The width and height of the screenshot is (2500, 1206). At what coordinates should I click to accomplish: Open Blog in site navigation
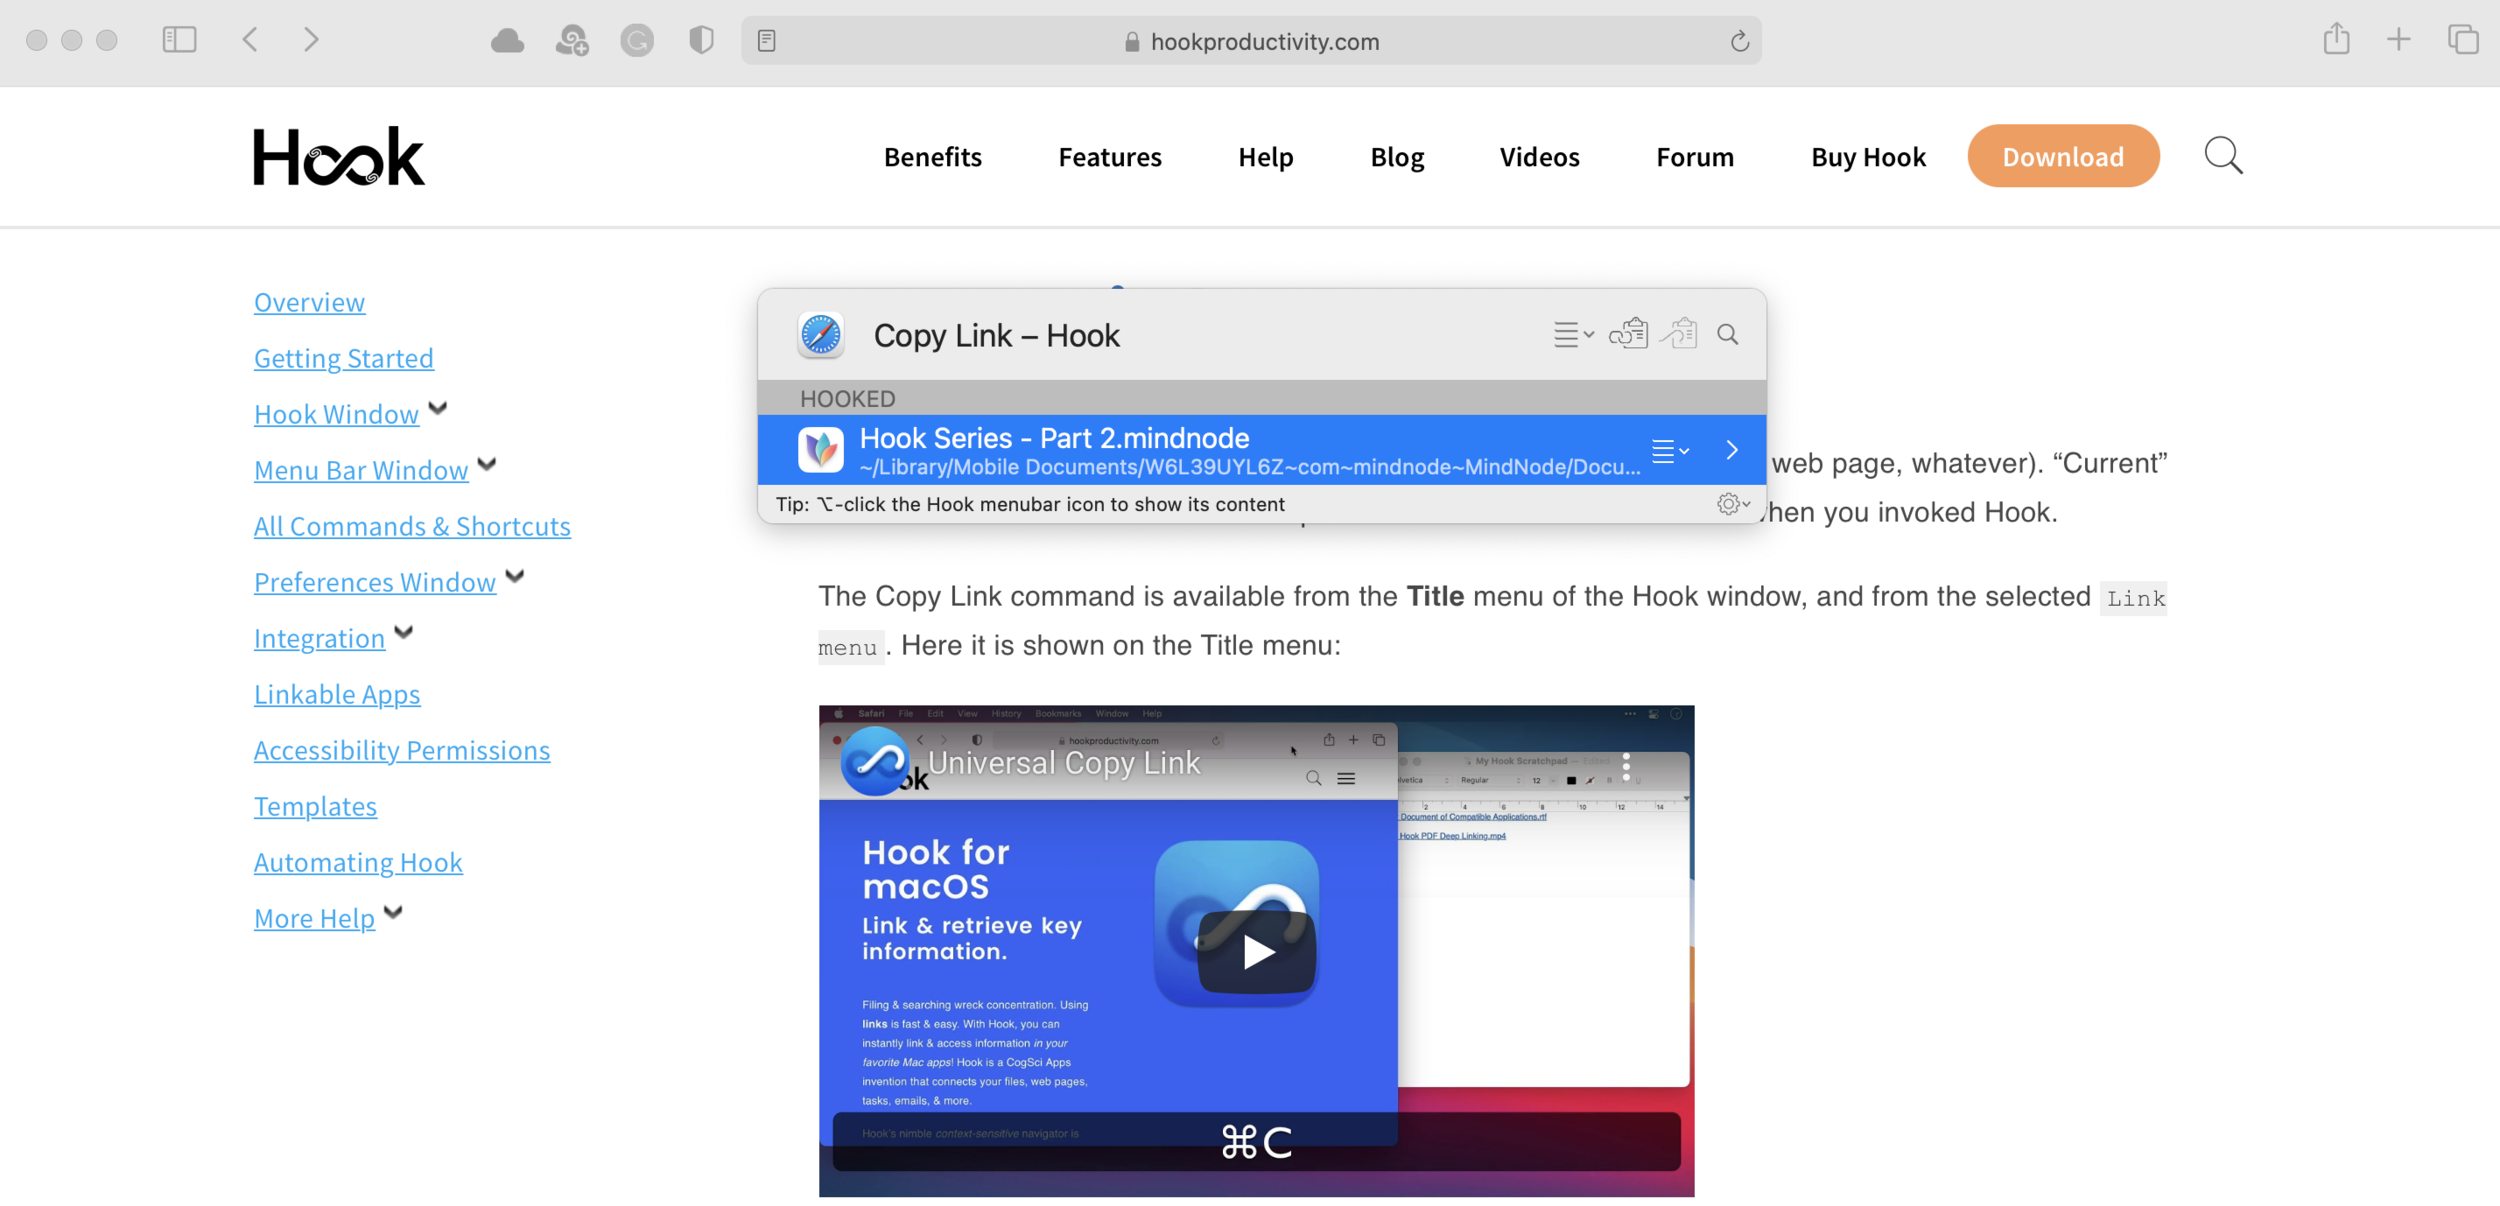1397,157
